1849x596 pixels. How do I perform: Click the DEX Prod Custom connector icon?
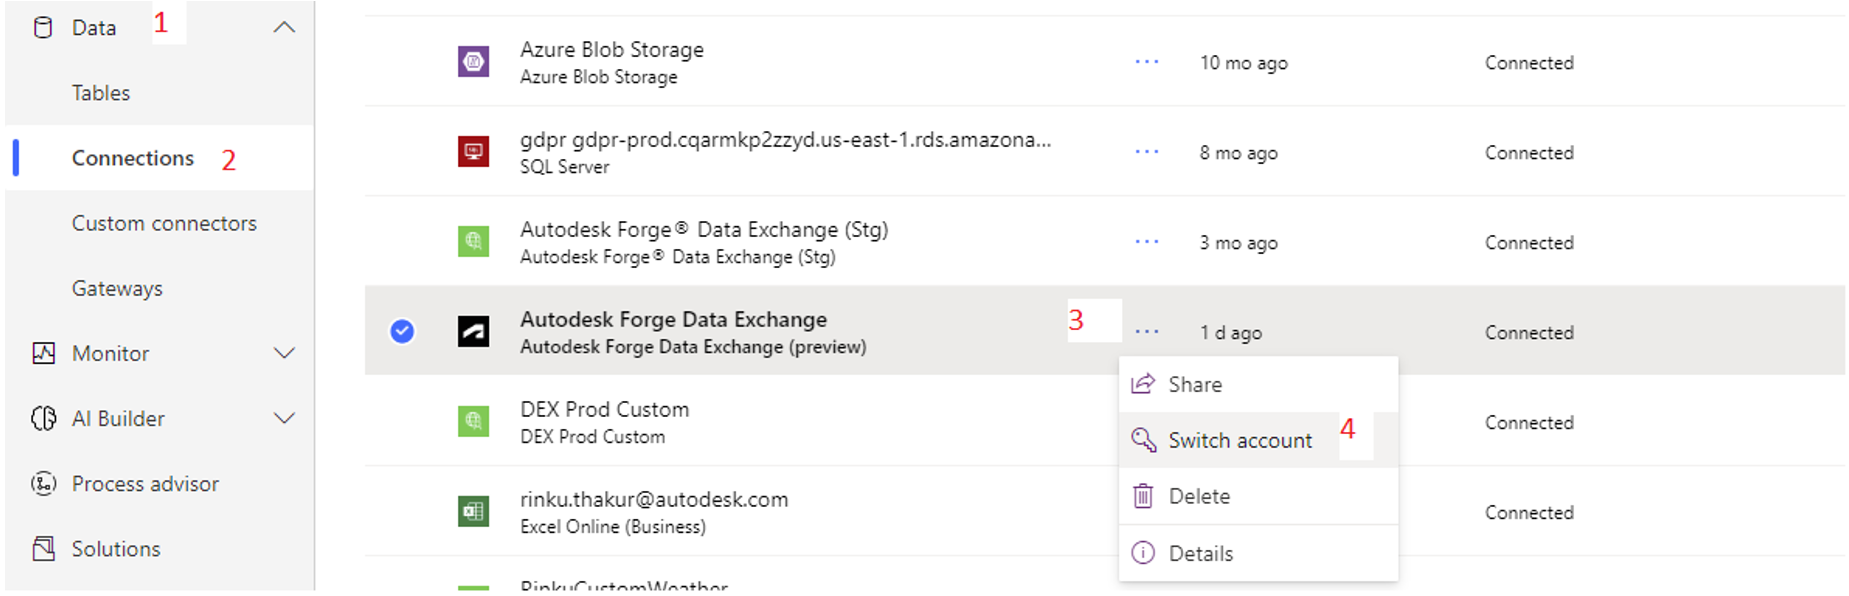473,421
